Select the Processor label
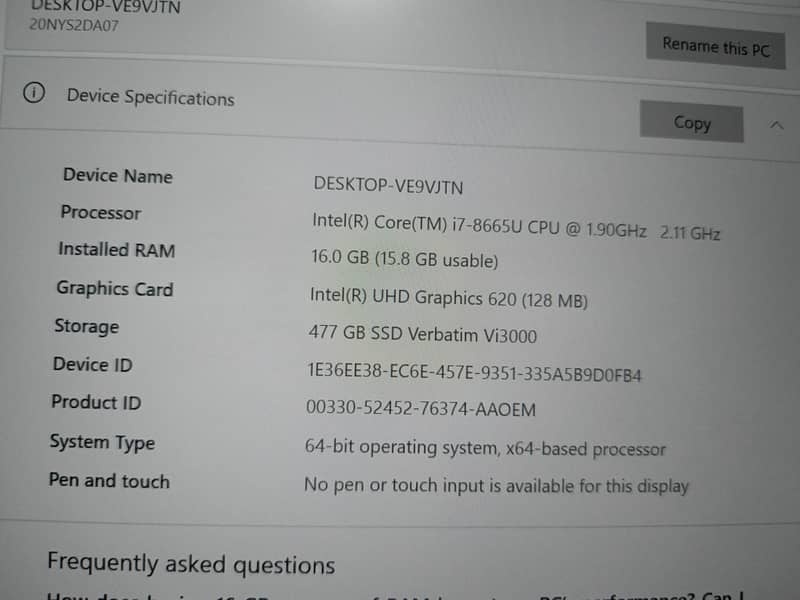800x600 pixels. tap(101, 212)
